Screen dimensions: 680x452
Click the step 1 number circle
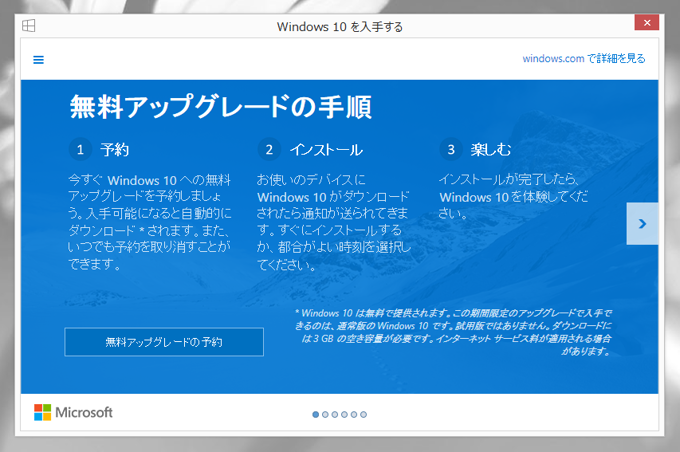pyautogui.click(x=80, y=150)
